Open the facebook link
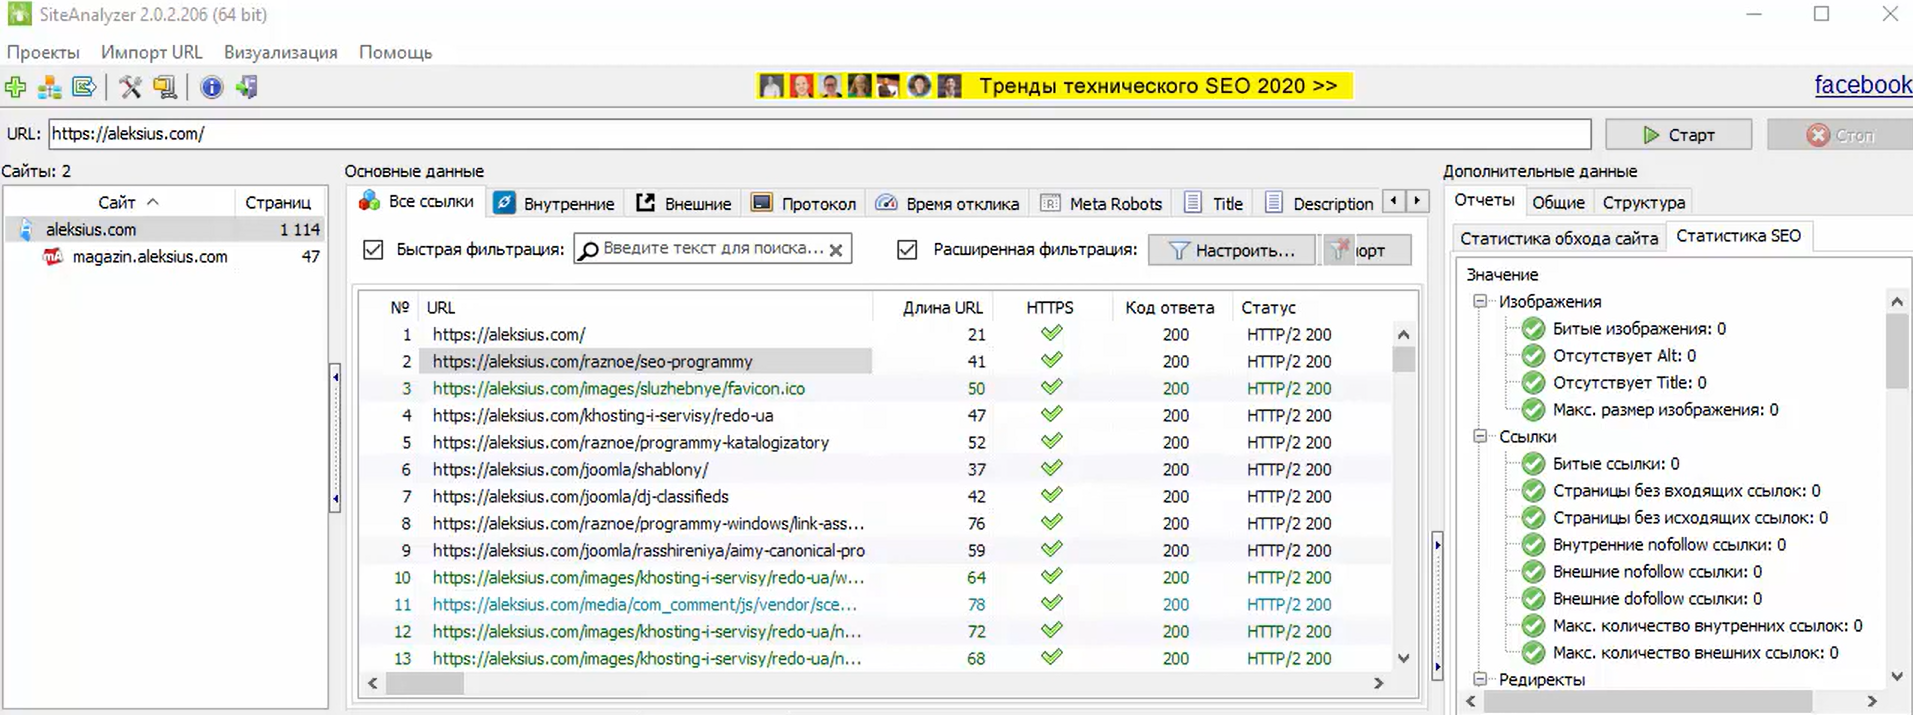1913x715 pixels. click(x=1862, y=85)
